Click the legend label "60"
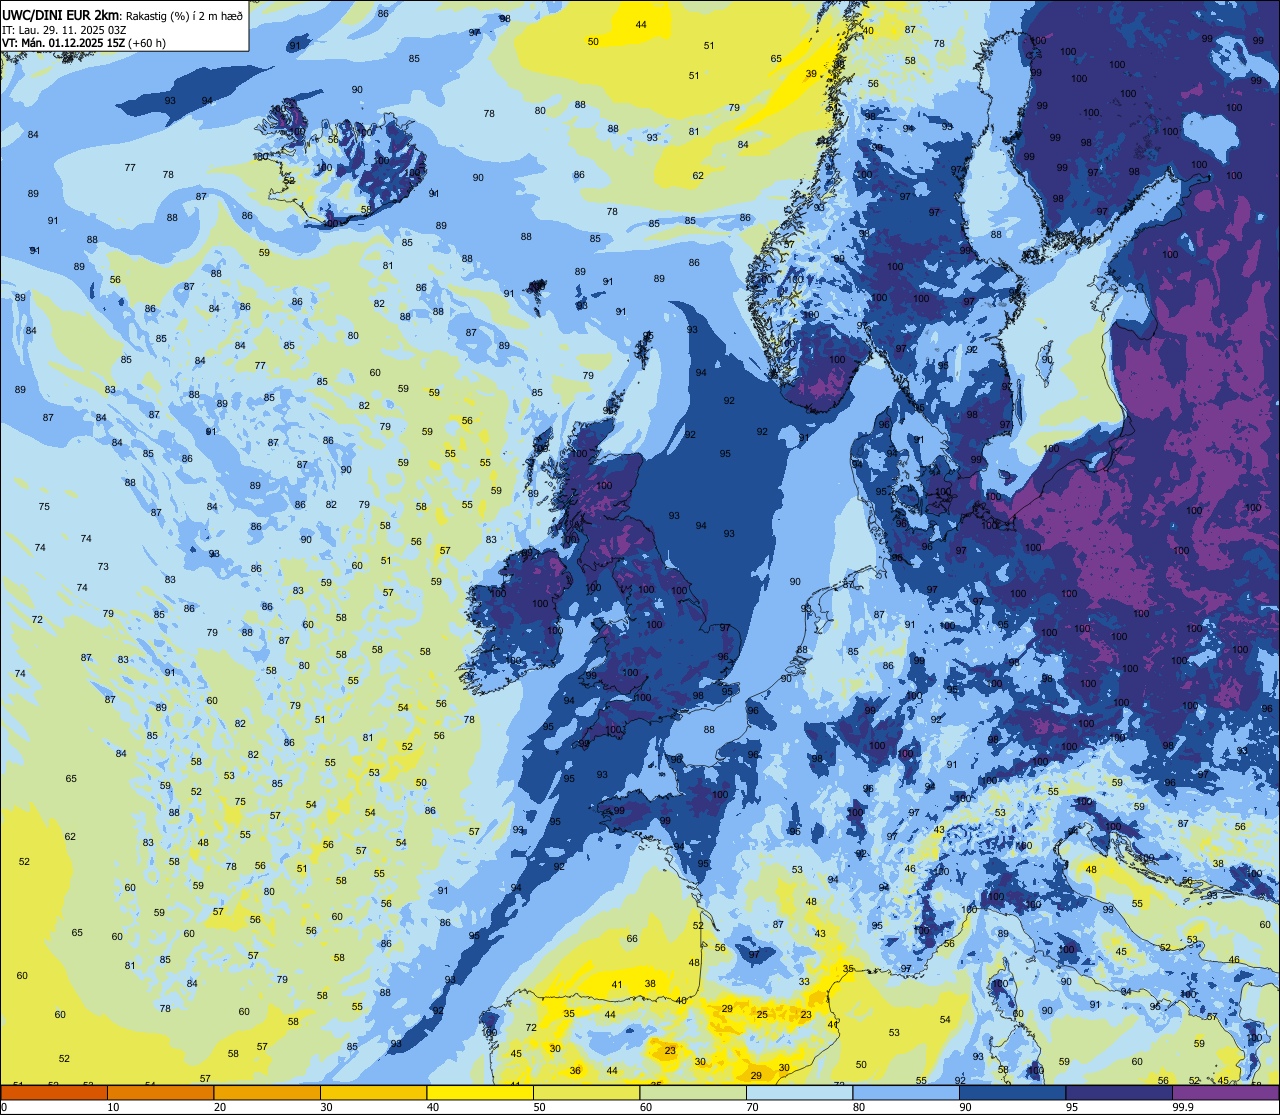 [646, 1107]
